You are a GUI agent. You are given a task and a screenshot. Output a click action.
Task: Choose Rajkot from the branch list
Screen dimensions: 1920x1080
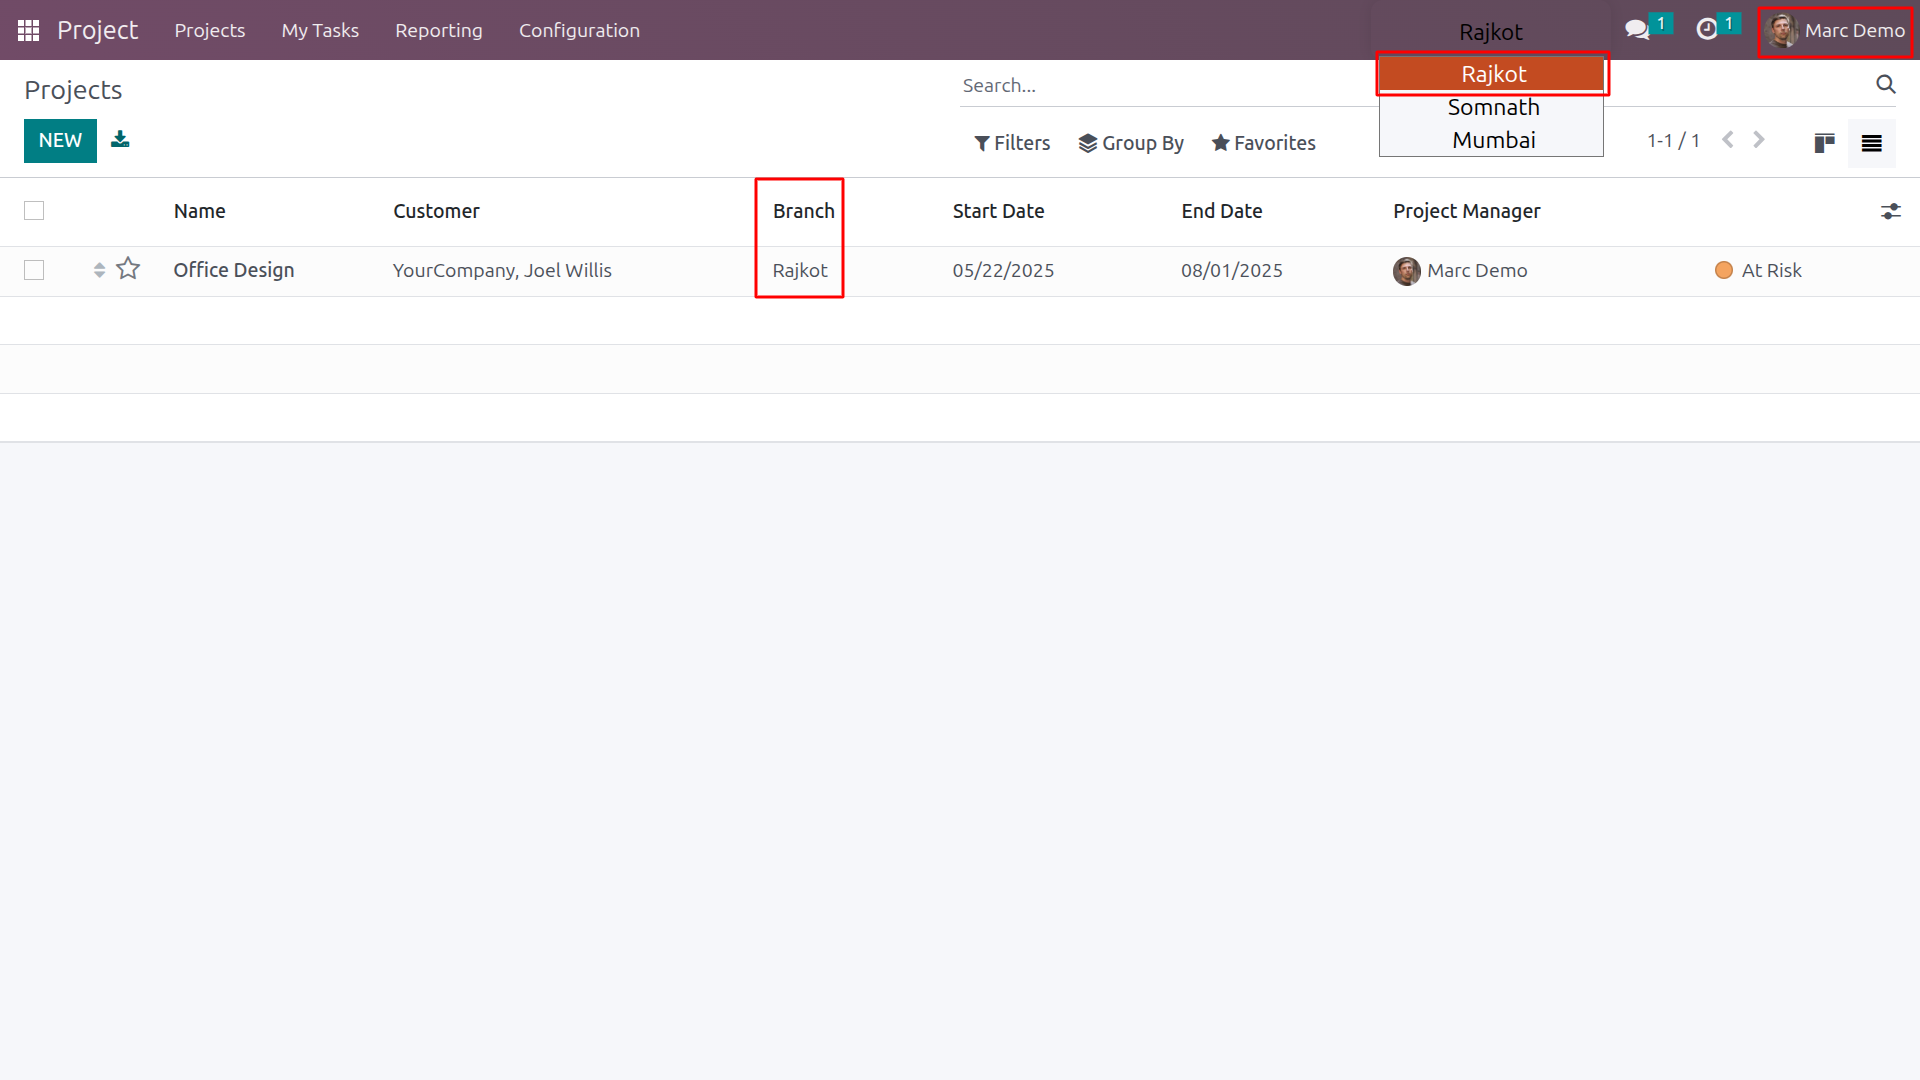[x=1492, y=74]
